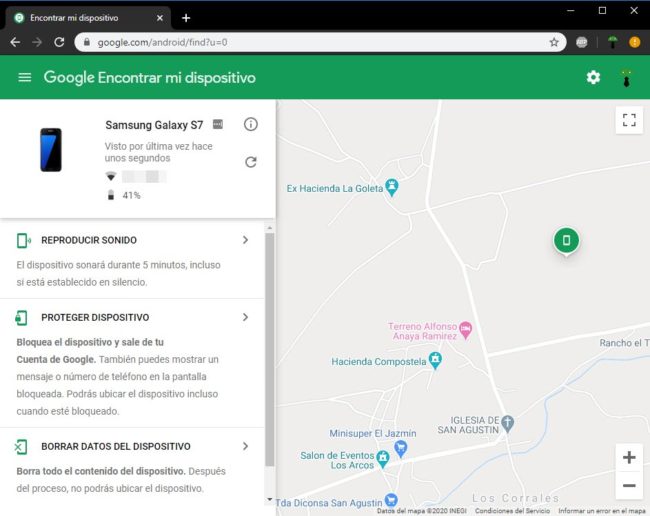The height and width of the screenshot is (516, 650).
Task: Reload the page in the browser
Action: point(59,42)
